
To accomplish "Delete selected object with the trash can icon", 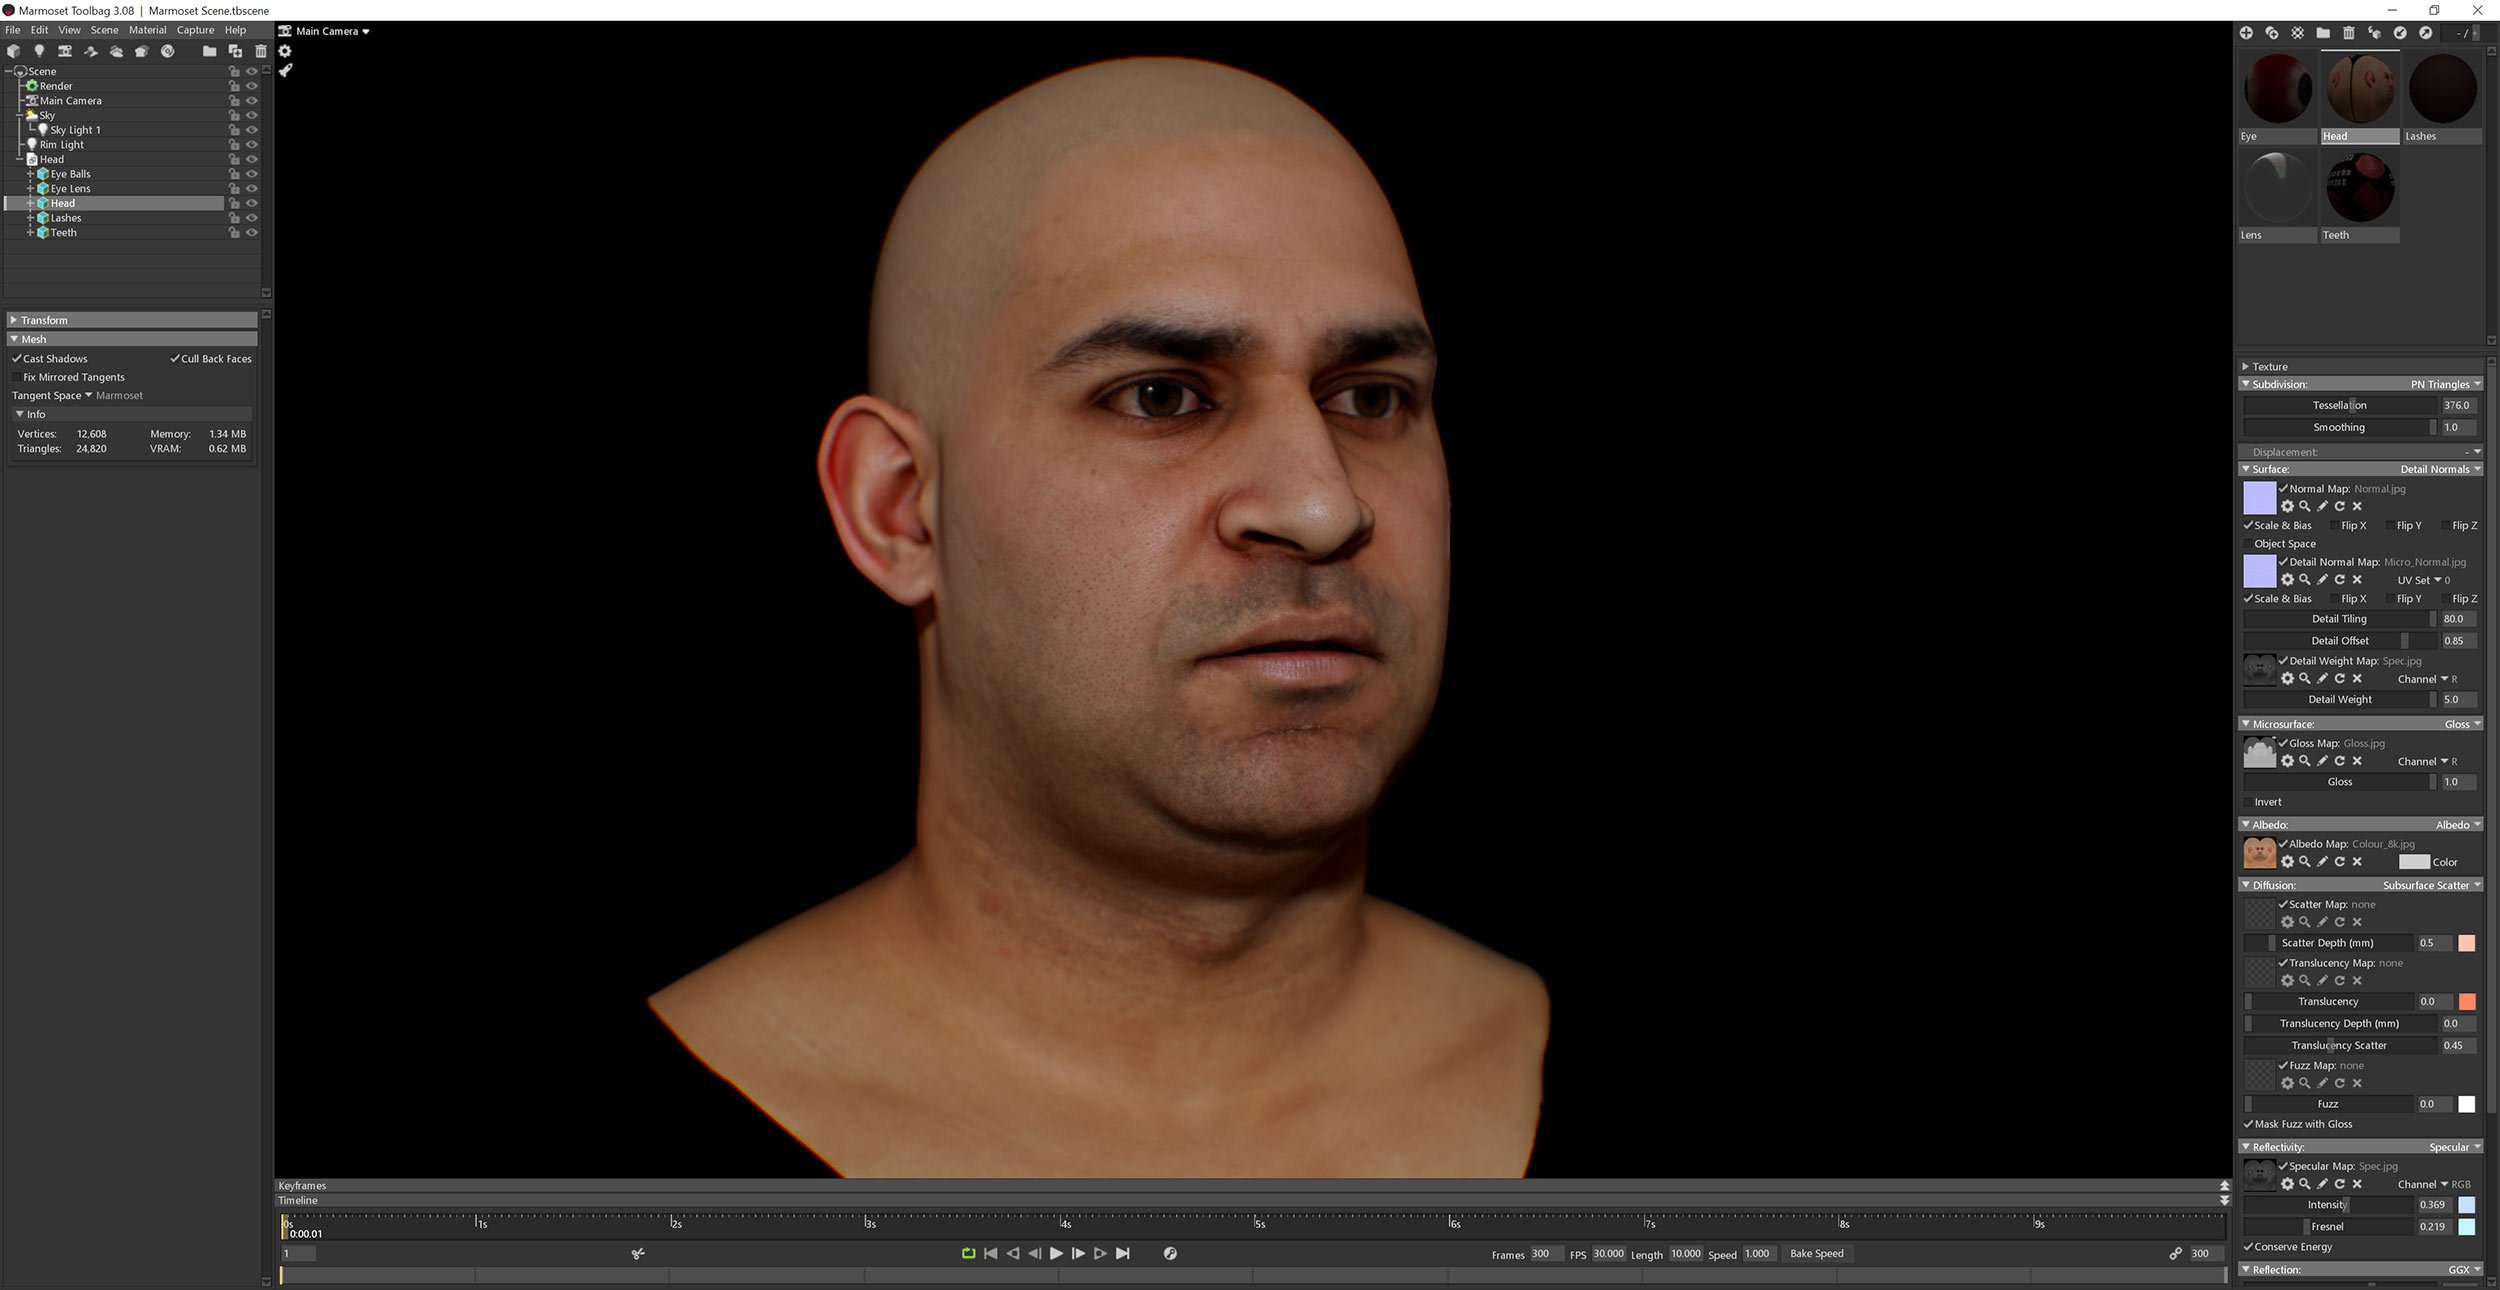I will pos(261,51).
